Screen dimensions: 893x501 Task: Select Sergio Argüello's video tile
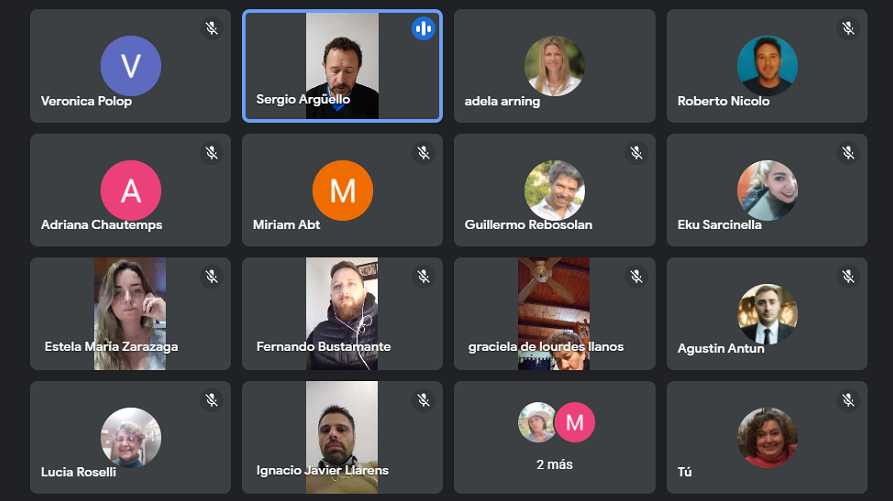[342, 65]
